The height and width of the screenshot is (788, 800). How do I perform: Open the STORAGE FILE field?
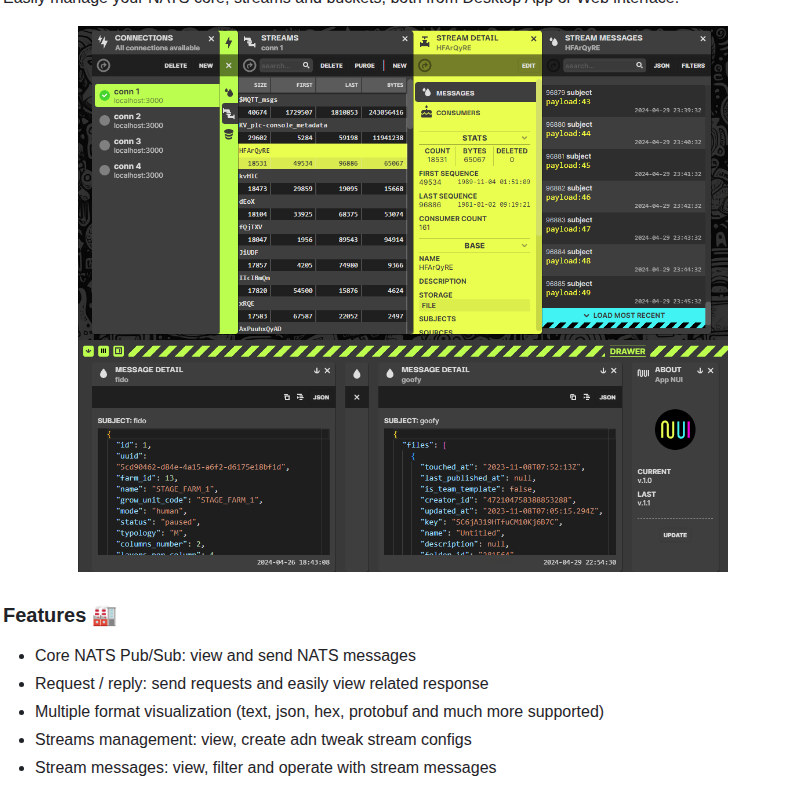474,305
